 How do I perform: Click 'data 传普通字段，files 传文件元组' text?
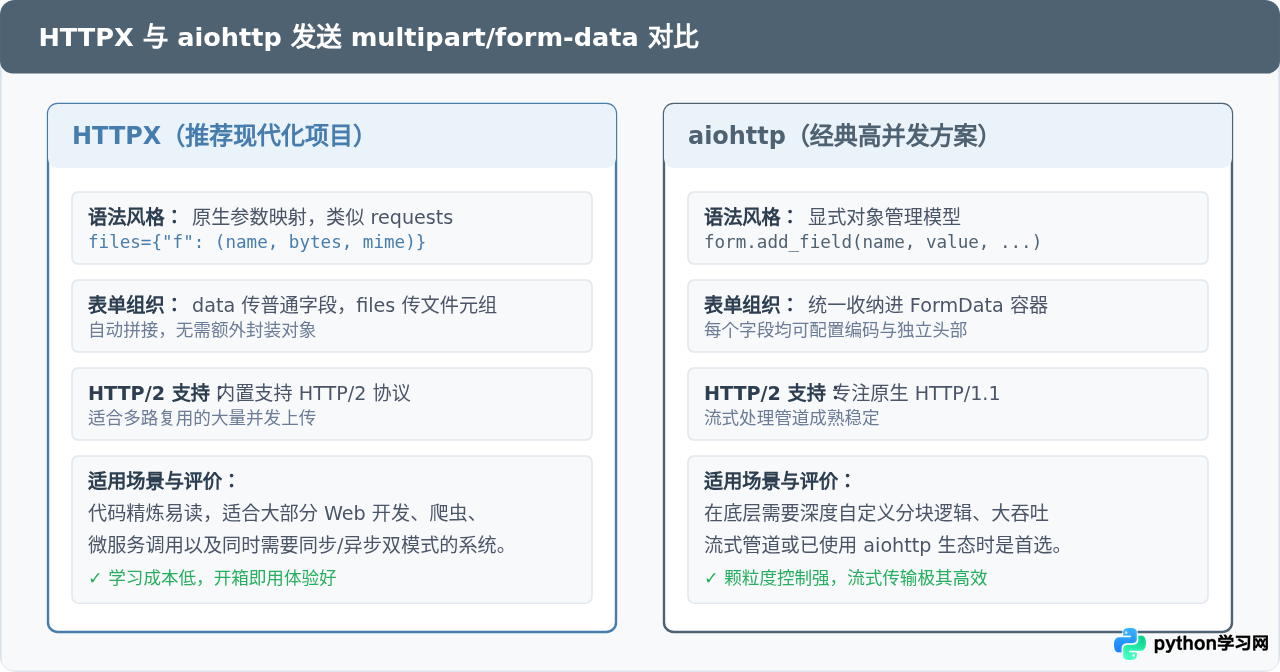(x=344, y=305)
